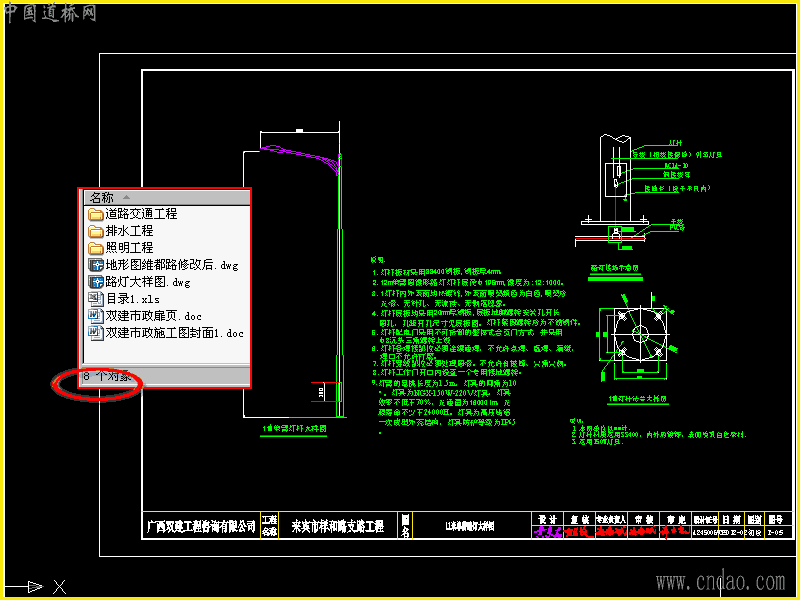Click the www.cndao.com watermark link
The image size is (800, 600).
720,583
